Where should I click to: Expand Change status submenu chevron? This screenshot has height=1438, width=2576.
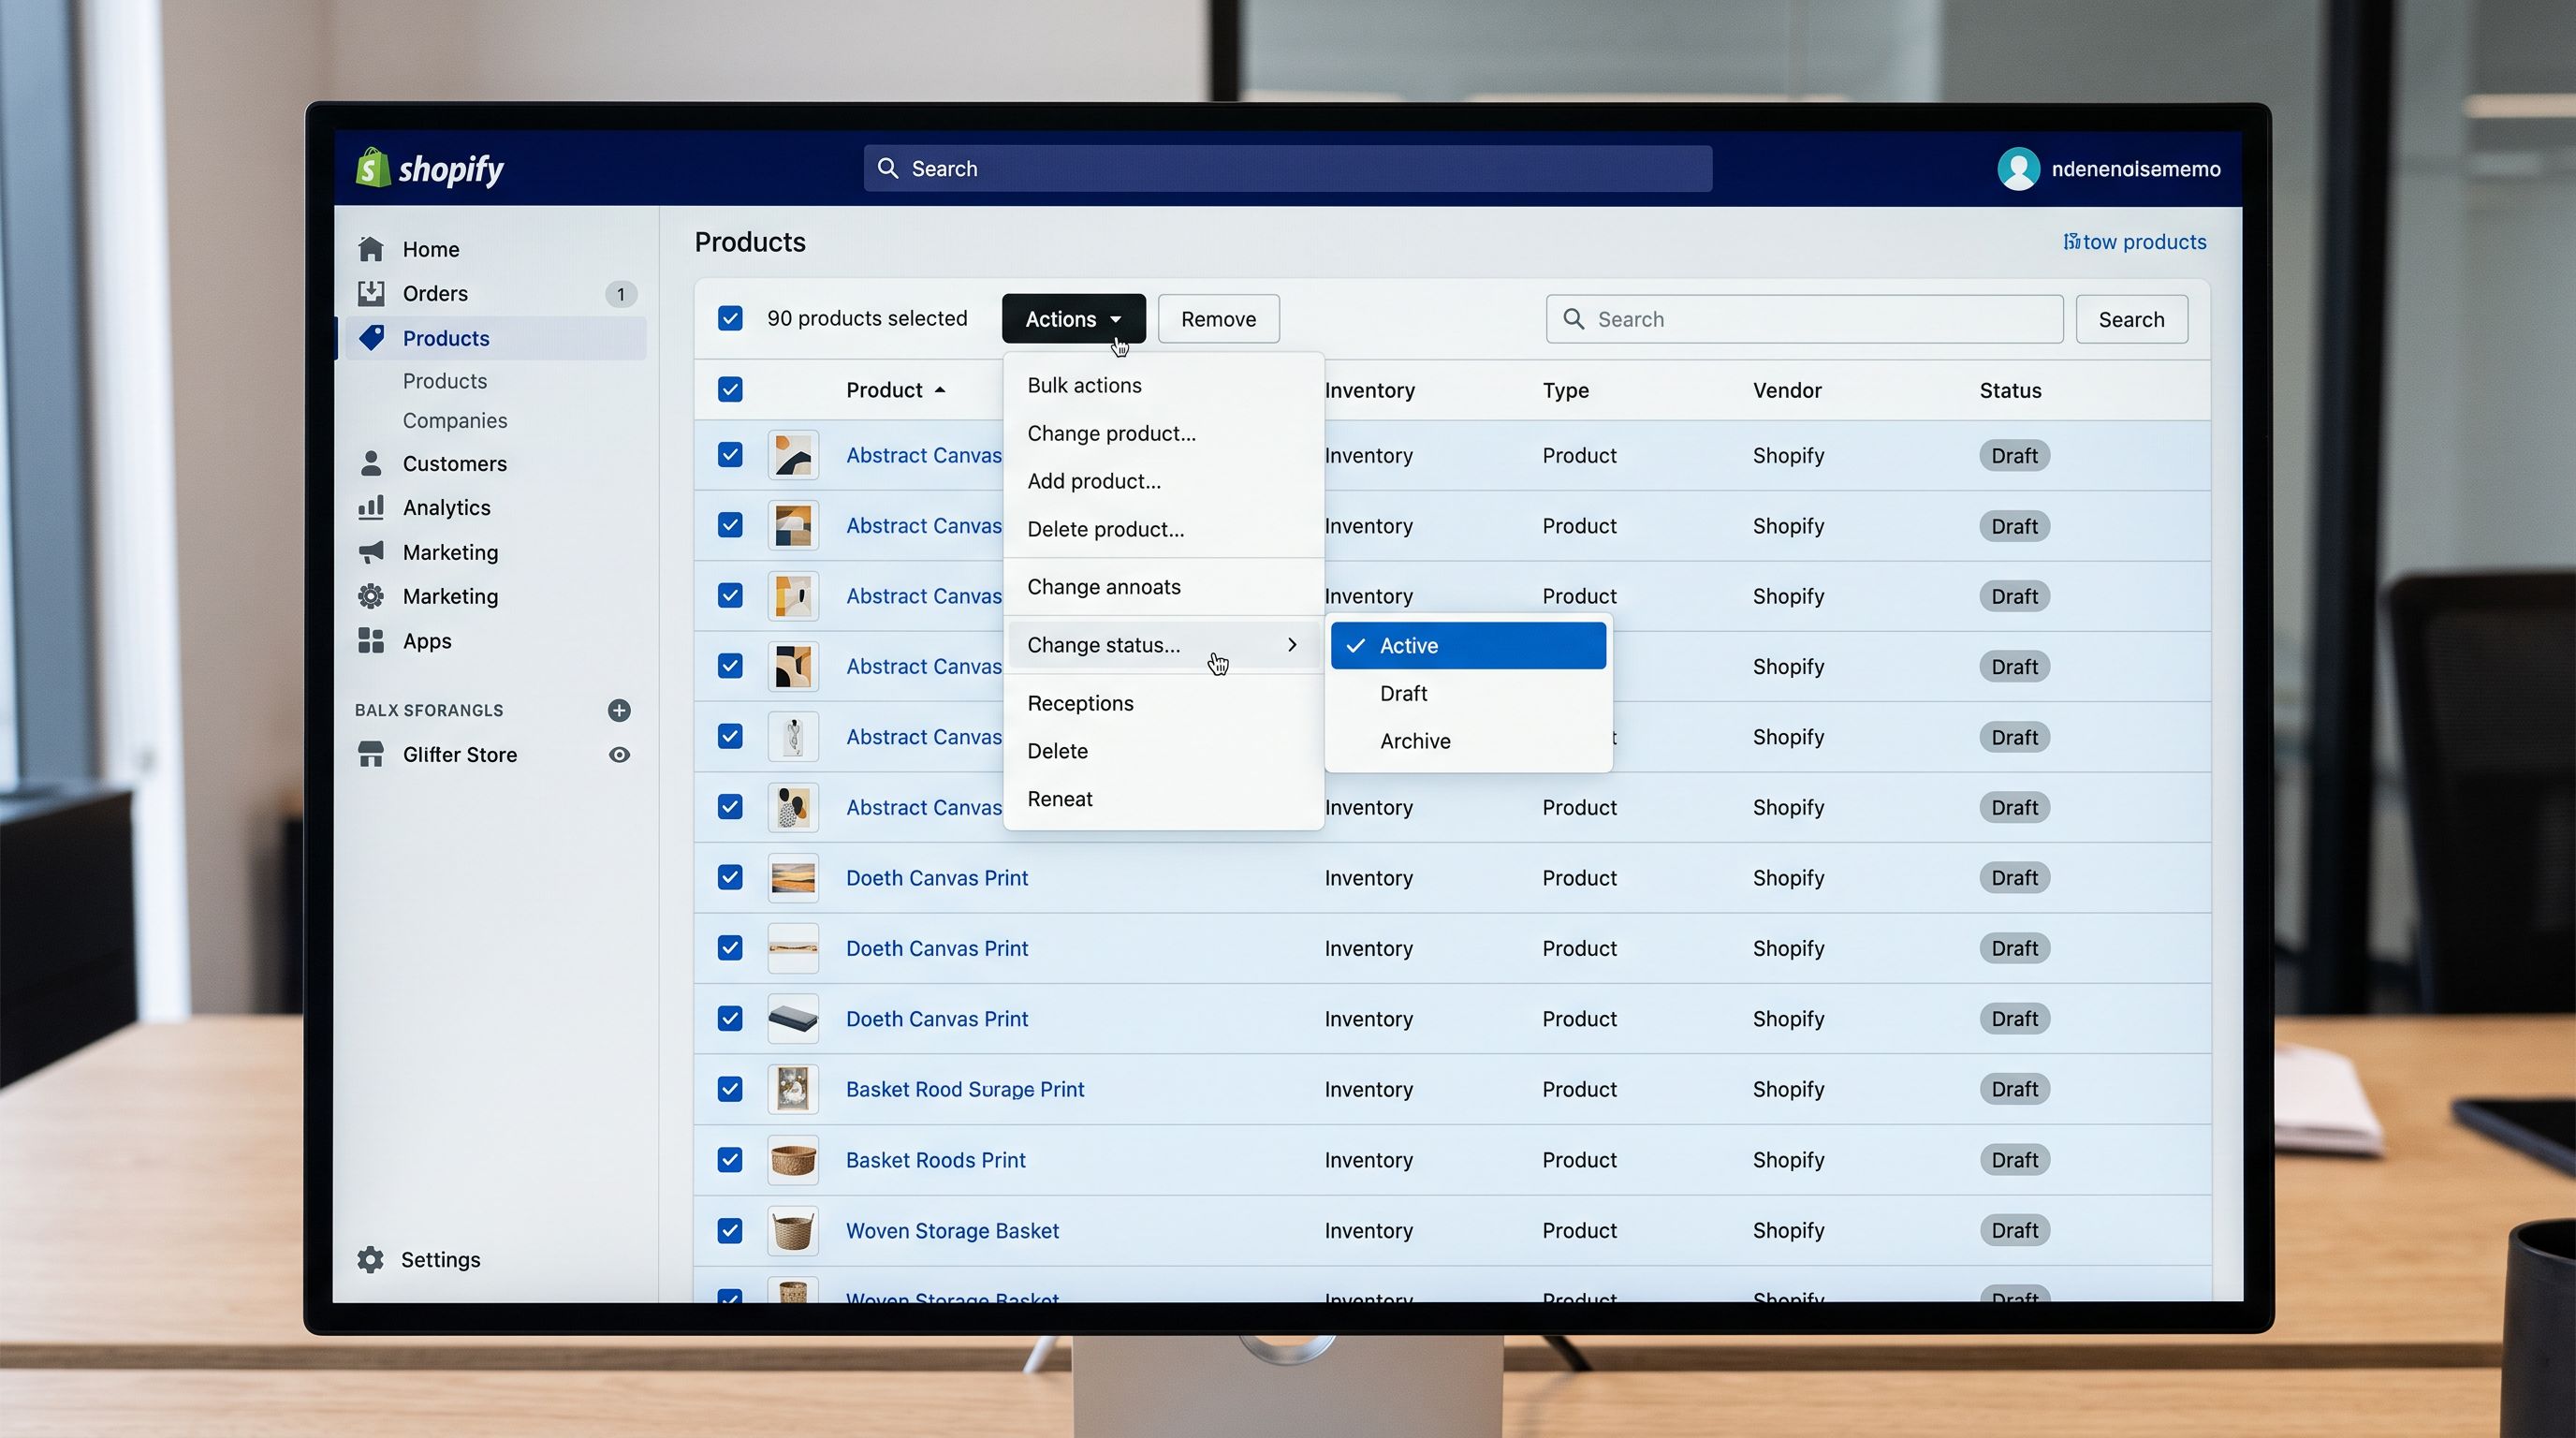(1292, 645)
